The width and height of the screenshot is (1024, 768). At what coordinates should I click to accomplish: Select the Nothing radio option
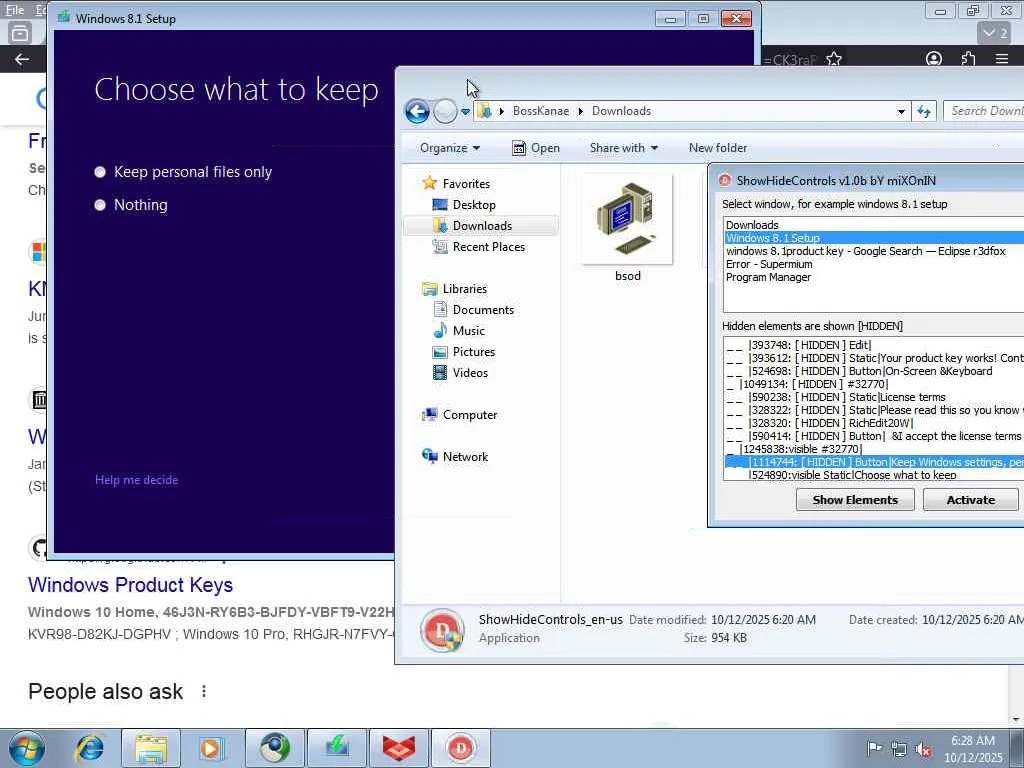tap(131, 205)
